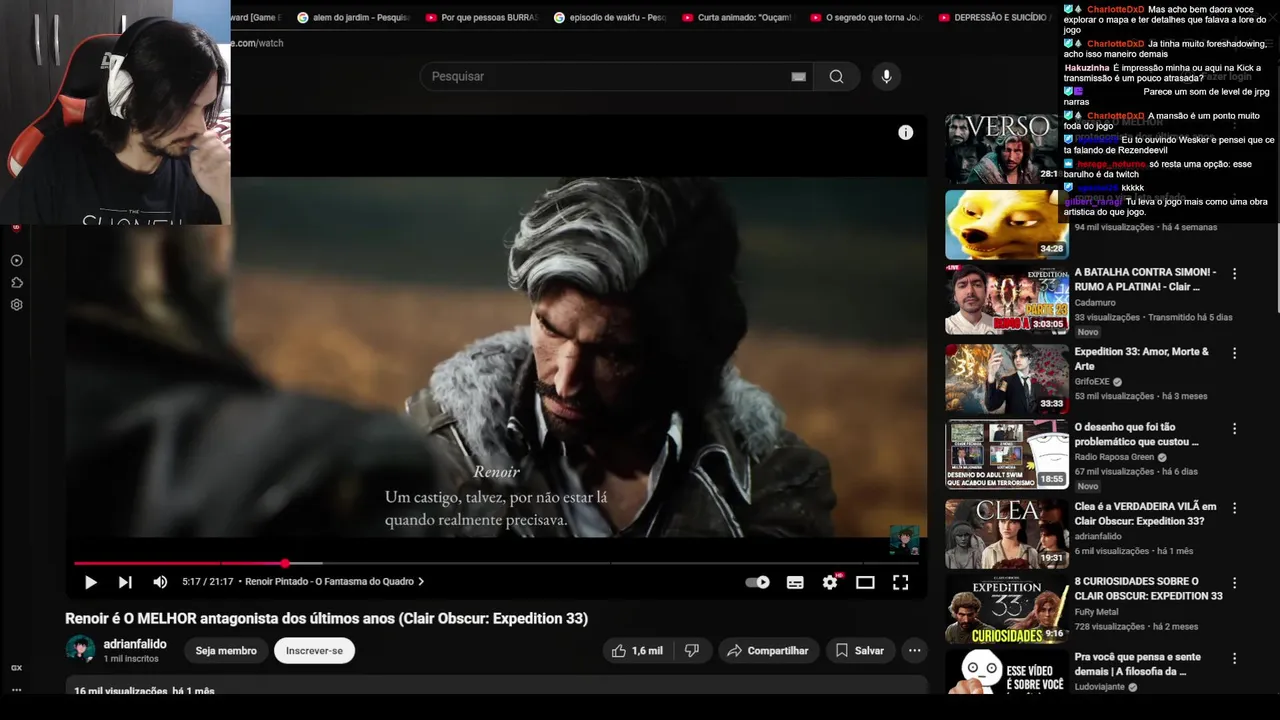Click the Inscrever-se subscribe button
The width and height of the screenshot is (1280, 720).
pyautogui.click(x=314, y=651)
